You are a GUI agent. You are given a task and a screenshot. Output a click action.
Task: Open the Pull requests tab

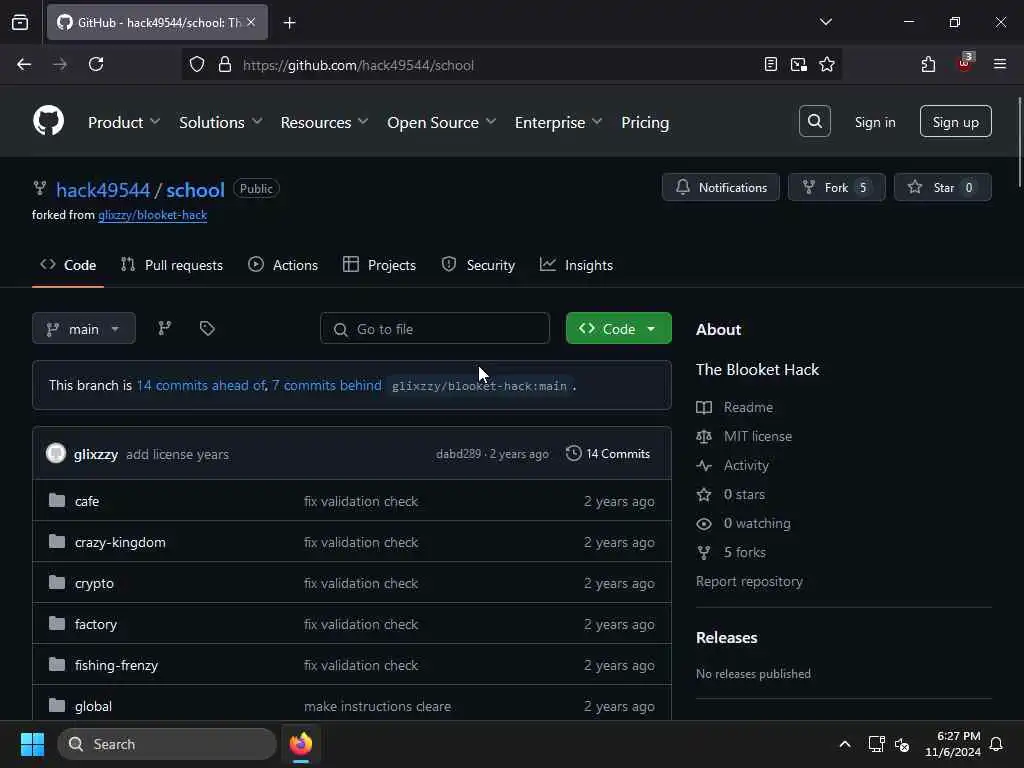click(172, 265)
